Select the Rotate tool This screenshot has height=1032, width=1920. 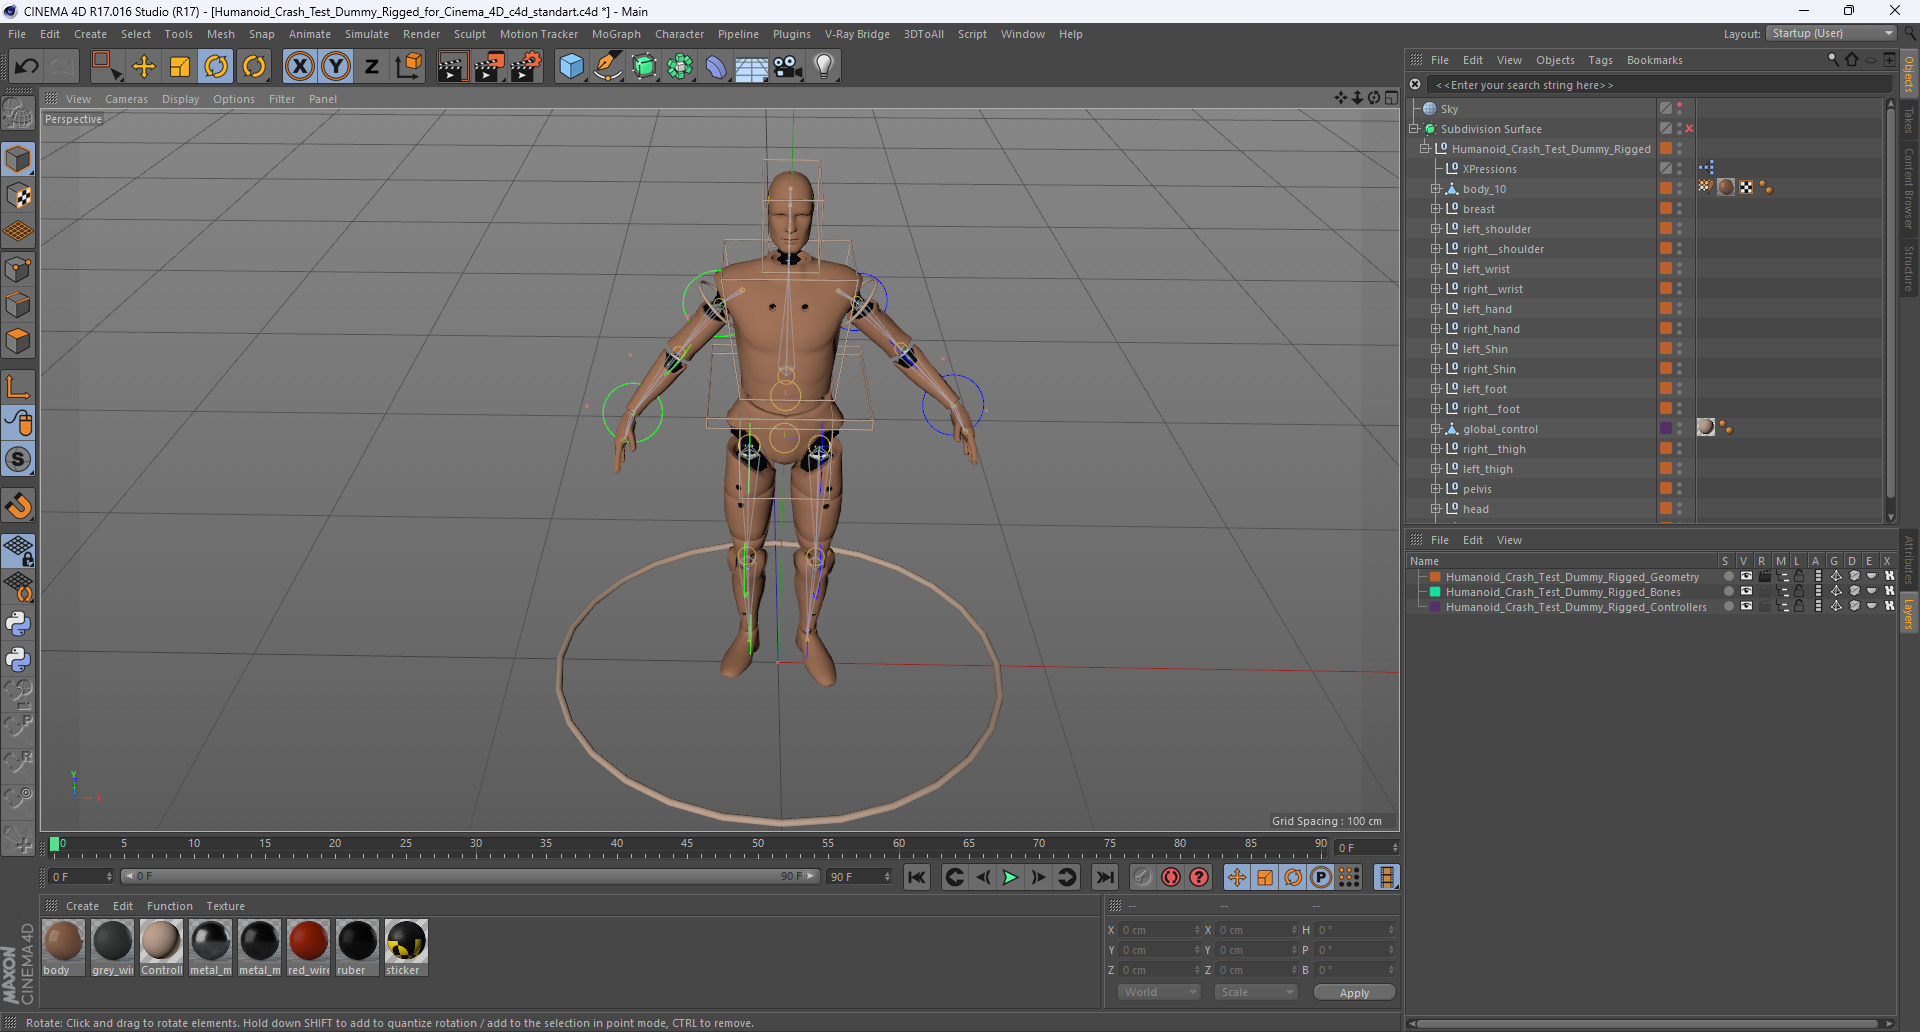(216, 67)
